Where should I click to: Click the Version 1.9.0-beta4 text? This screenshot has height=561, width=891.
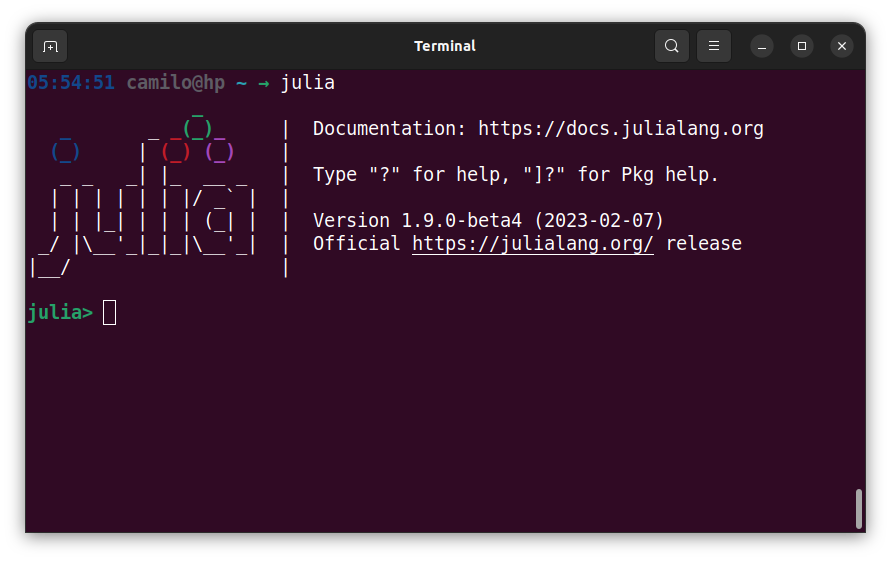pos(488,221)
